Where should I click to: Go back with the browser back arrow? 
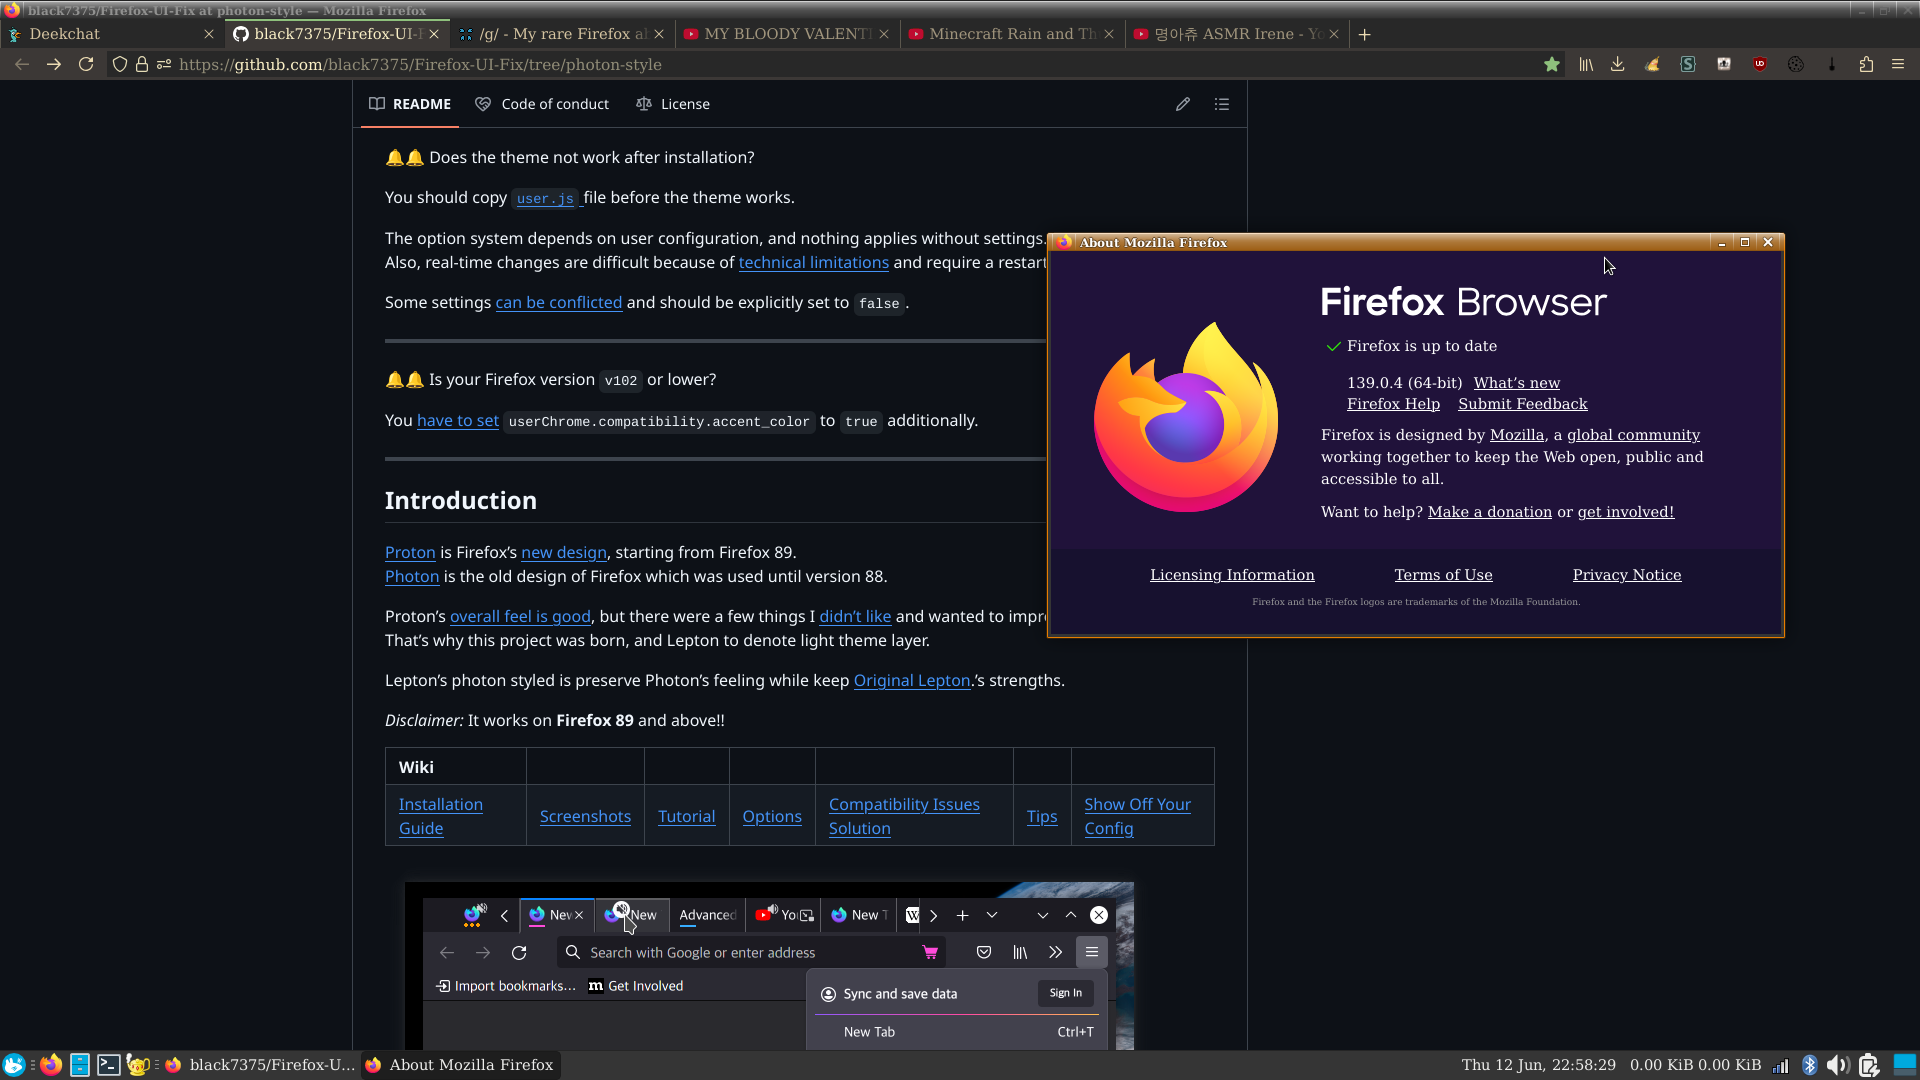click(x=22, y=64)
